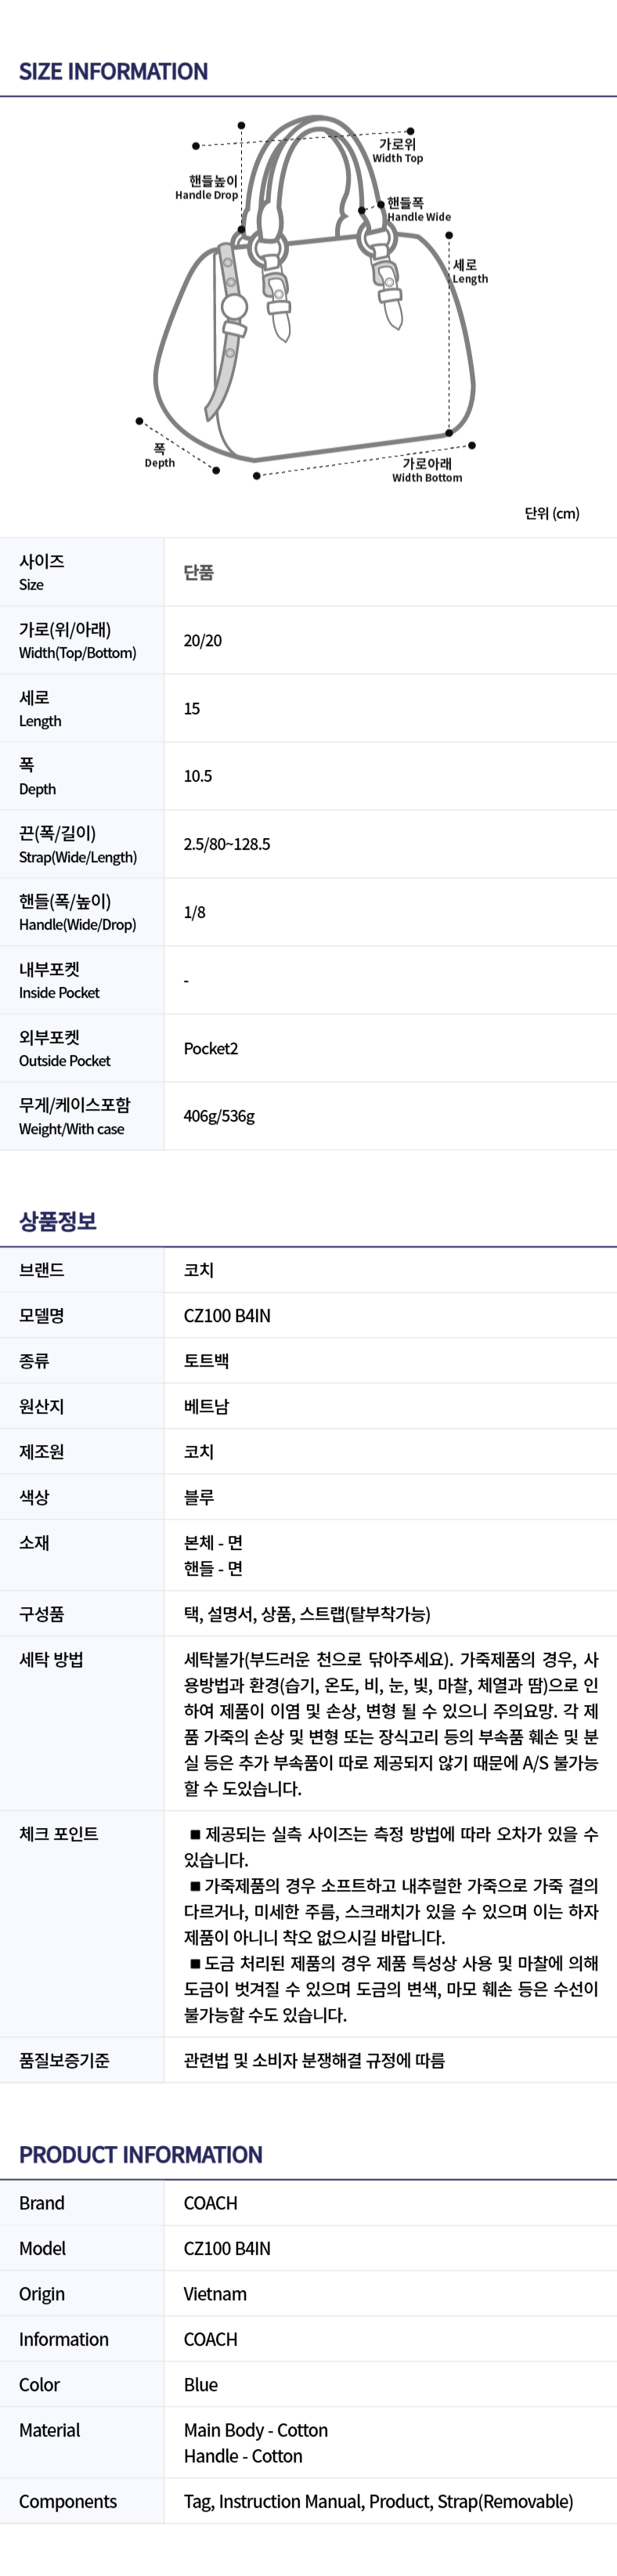Select the model name CZ100 B4IN in Korean table
The image size is (617, 2576).
pos(226,1316)
